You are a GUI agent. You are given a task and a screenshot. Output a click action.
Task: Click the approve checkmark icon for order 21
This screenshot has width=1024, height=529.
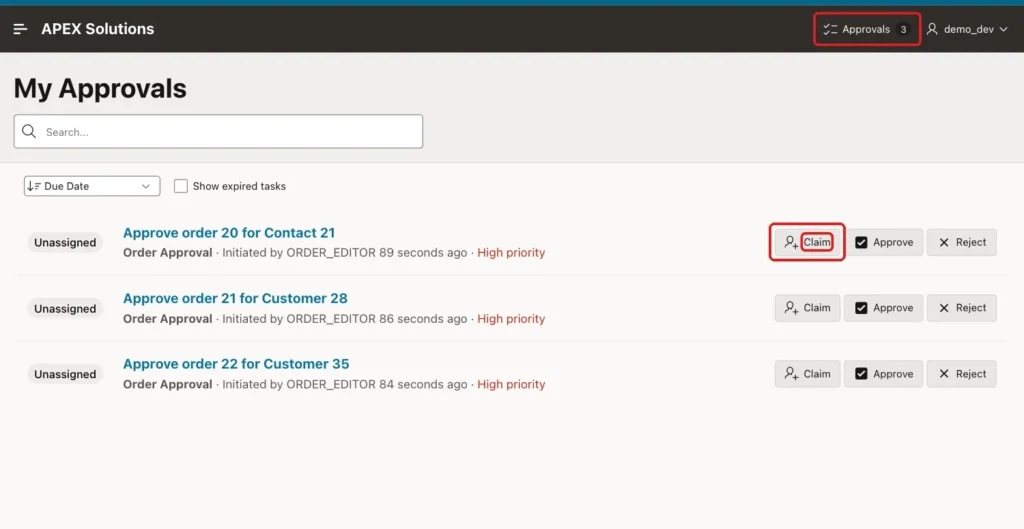coord(861,308)
